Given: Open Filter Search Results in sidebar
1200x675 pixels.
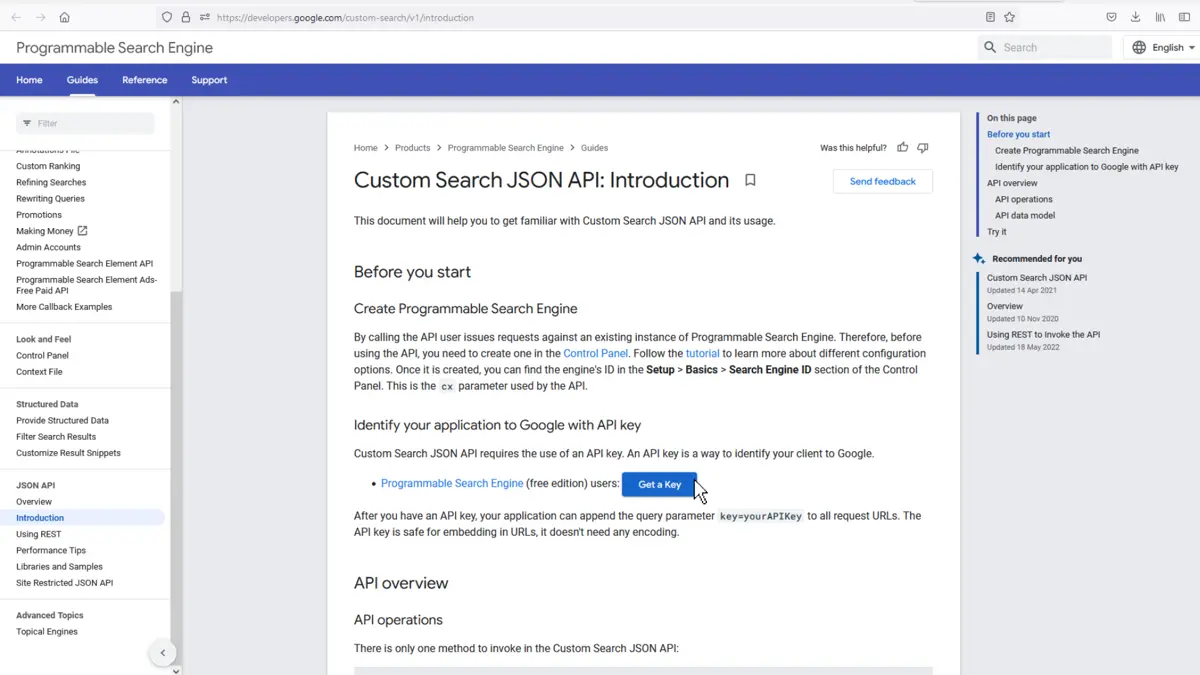Looking at the screenshot, I should (56, 436).
